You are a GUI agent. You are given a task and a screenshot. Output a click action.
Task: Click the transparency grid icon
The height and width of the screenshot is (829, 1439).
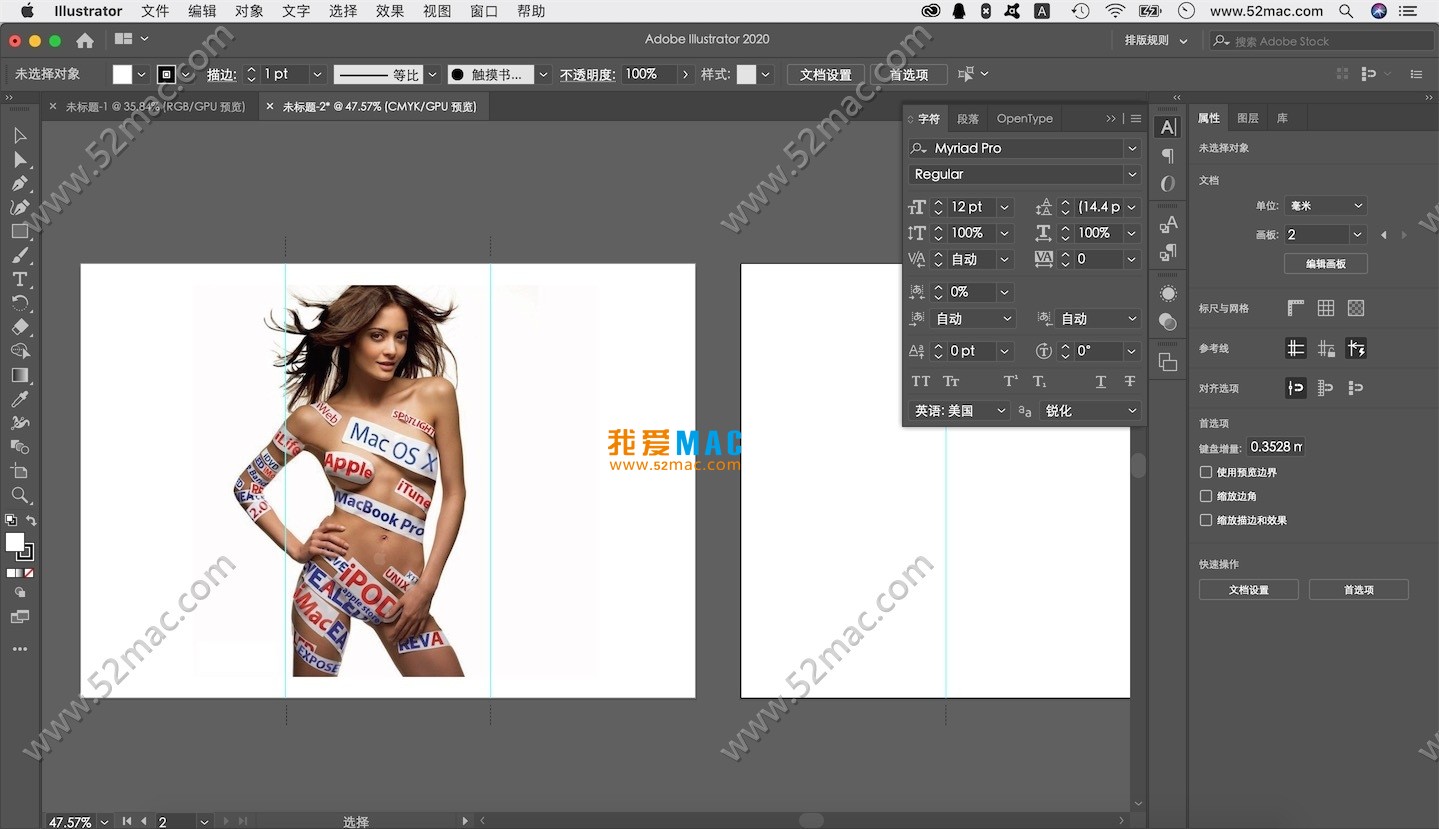coord(1356,308)
